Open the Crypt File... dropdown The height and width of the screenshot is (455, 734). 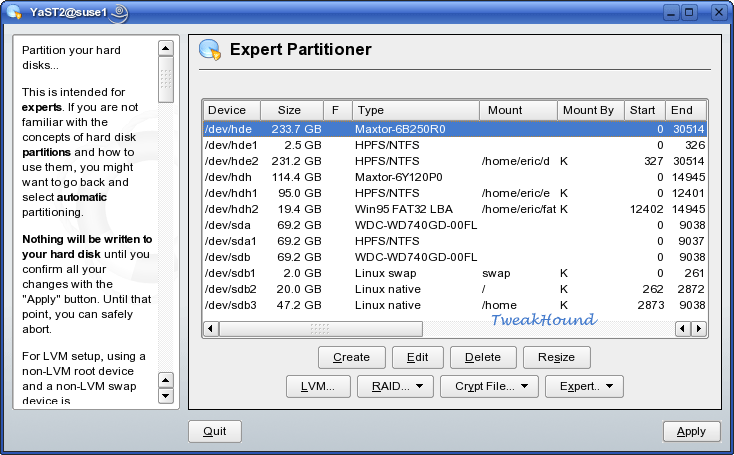[x=489, y=387]
